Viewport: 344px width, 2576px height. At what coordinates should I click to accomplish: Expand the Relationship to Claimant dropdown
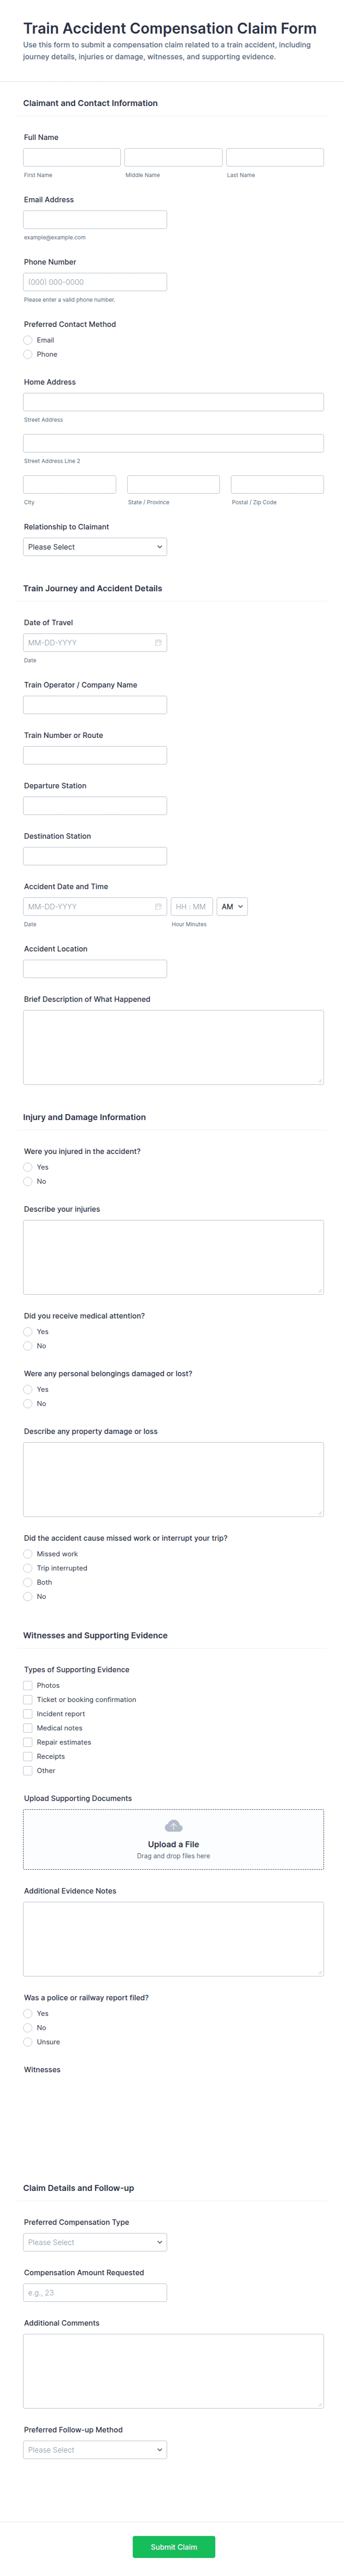pyautogui.click(x=95, y=547)
